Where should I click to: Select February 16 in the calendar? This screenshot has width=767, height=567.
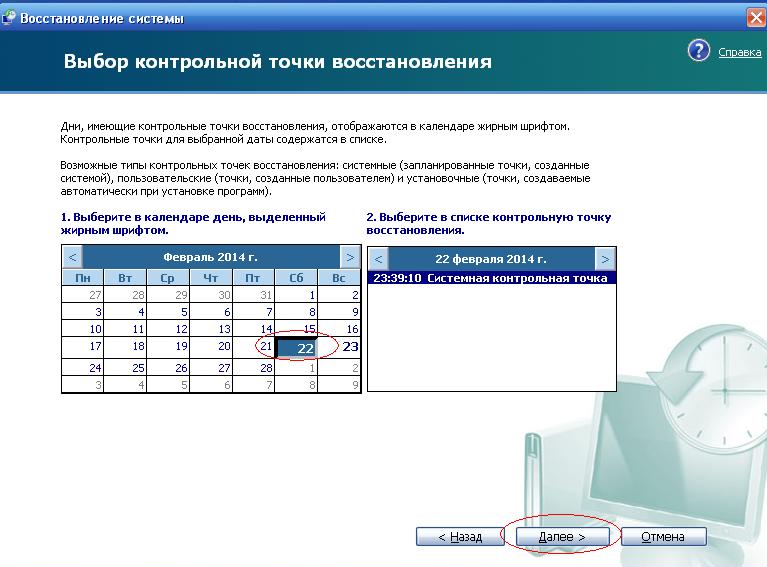pyautogui.click(x=339, y=328)
